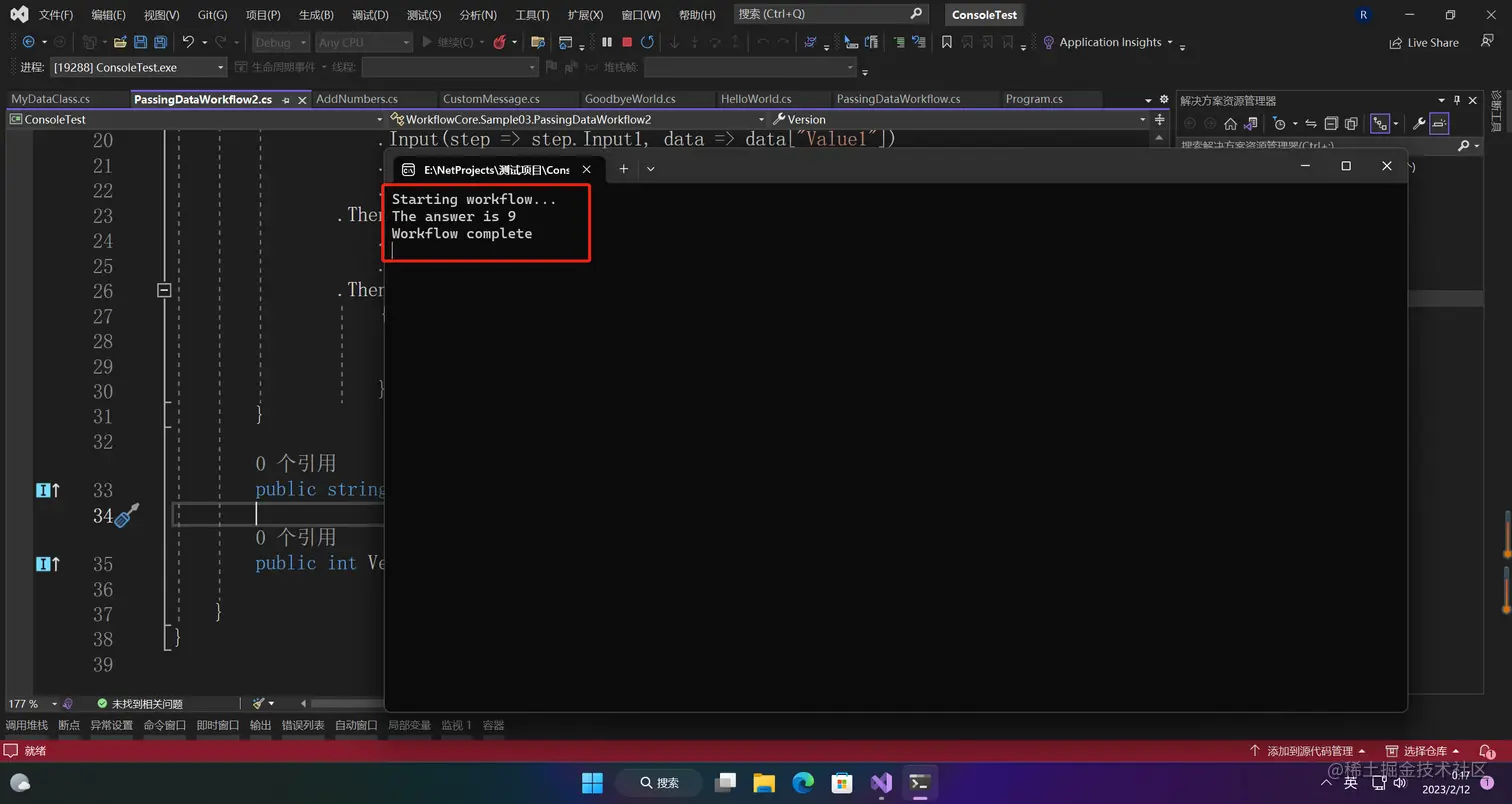Save the current file with disk icon
The image size is (1512, 804).
[140, 42]
